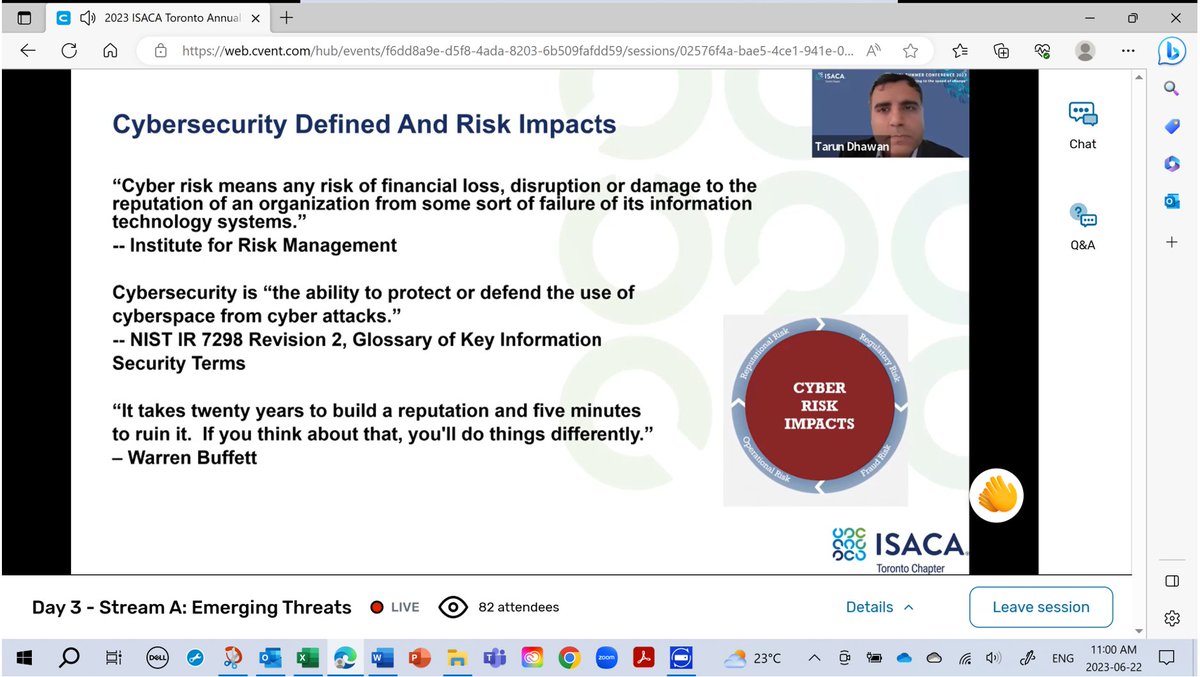1200x677 pixels.
Task: Open Edge Settings and more menu
Action: coord(1128,50)
